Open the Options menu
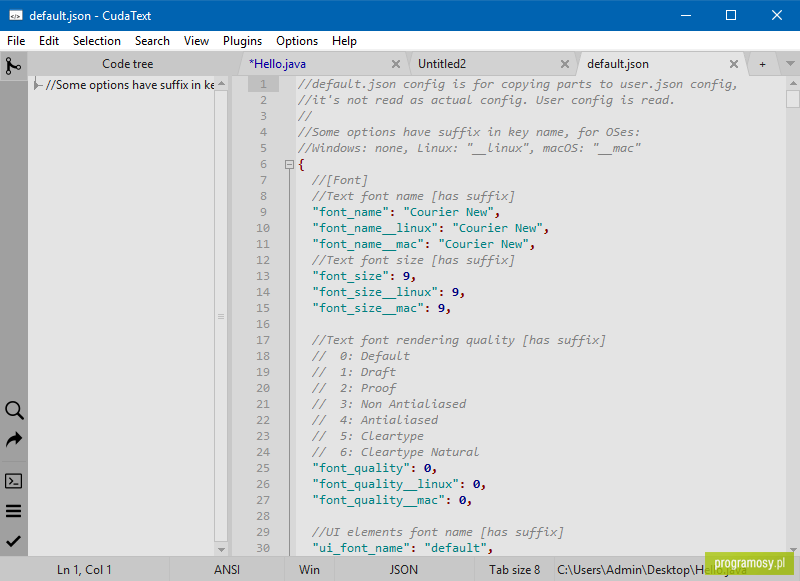This screenshot has width=800, height=581. [x=297, y=41]
